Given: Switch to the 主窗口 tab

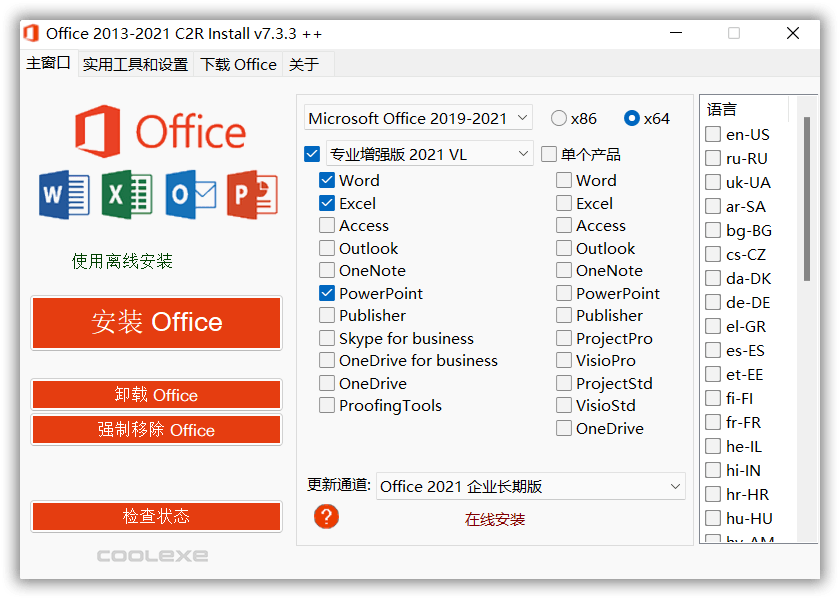Looking at the screenshot, I should (49, 63).
